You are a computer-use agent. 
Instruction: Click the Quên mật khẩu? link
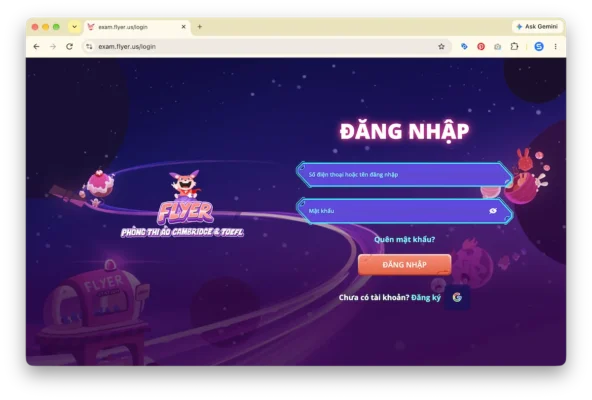pyautogui.click(x=404, y=239)
